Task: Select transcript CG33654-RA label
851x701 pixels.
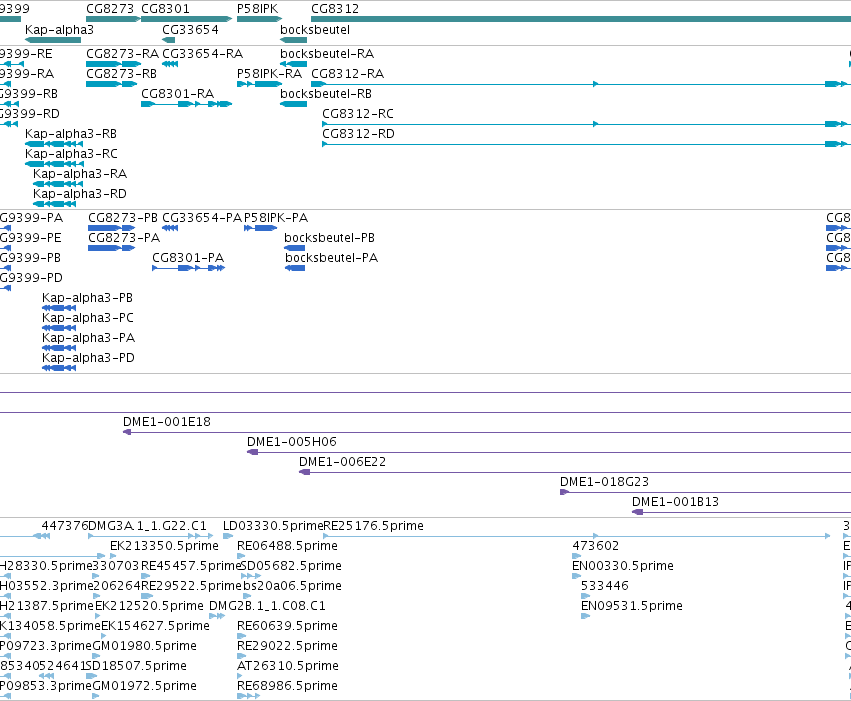Action: 202,54
